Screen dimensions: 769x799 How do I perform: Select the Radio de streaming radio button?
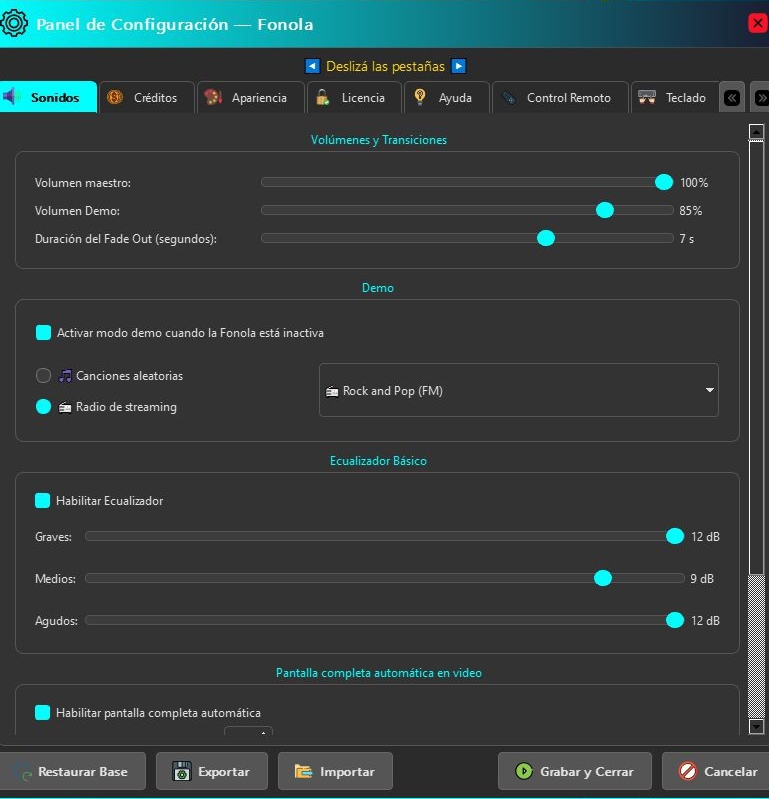(43, 407)
